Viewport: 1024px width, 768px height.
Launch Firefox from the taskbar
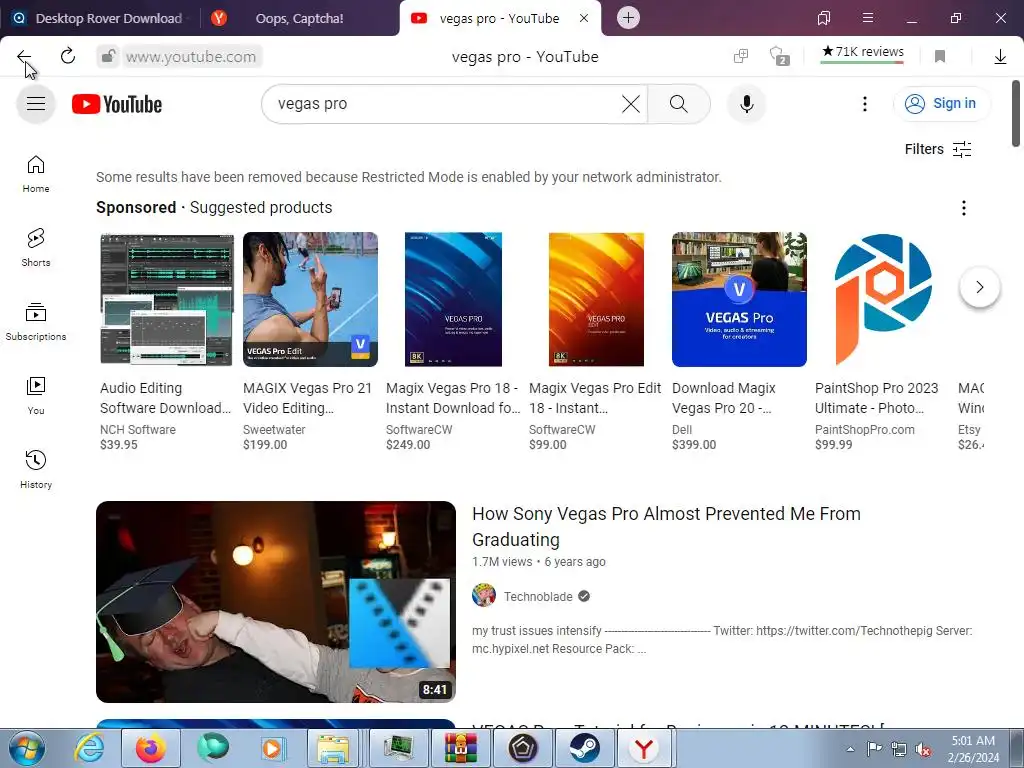[151, 748]
